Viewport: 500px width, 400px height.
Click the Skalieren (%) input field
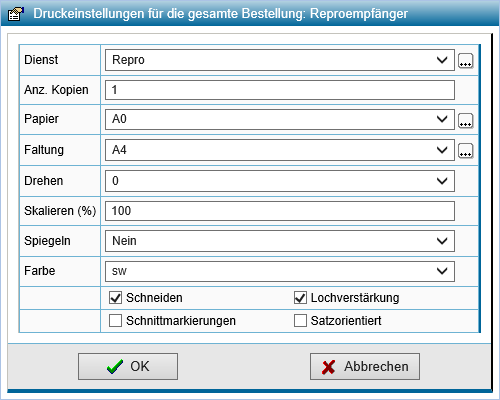[280, 211]
